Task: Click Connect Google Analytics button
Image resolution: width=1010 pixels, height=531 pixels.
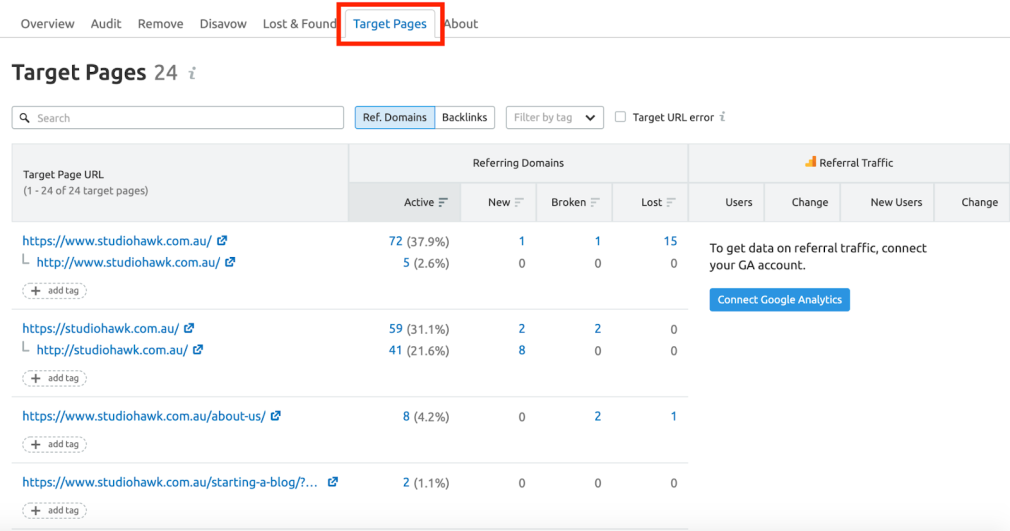Action: click(779, 300)
